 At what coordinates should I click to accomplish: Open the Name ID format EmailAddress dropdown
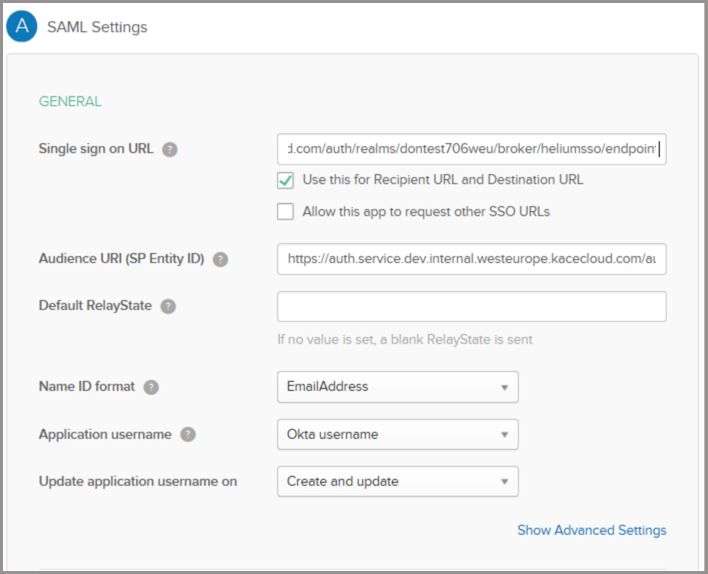pyautogui.click(x=397, y=387)
